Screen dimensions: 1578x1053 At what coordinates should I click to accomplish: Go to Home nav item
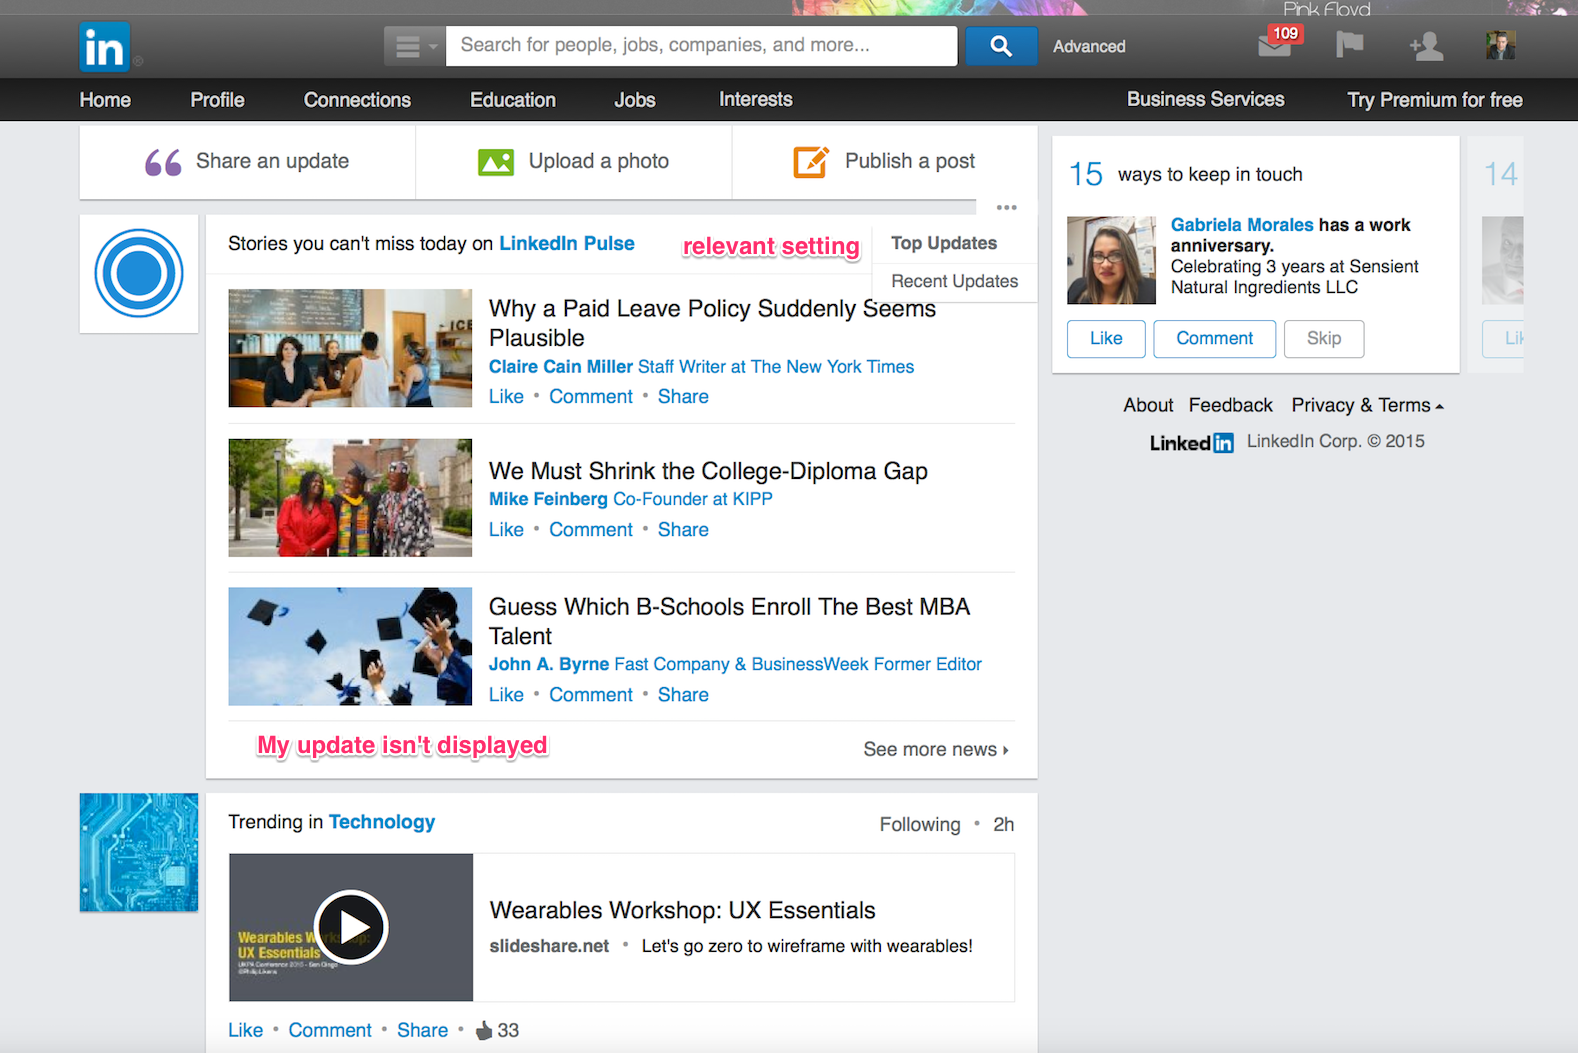tap(105, 100)
